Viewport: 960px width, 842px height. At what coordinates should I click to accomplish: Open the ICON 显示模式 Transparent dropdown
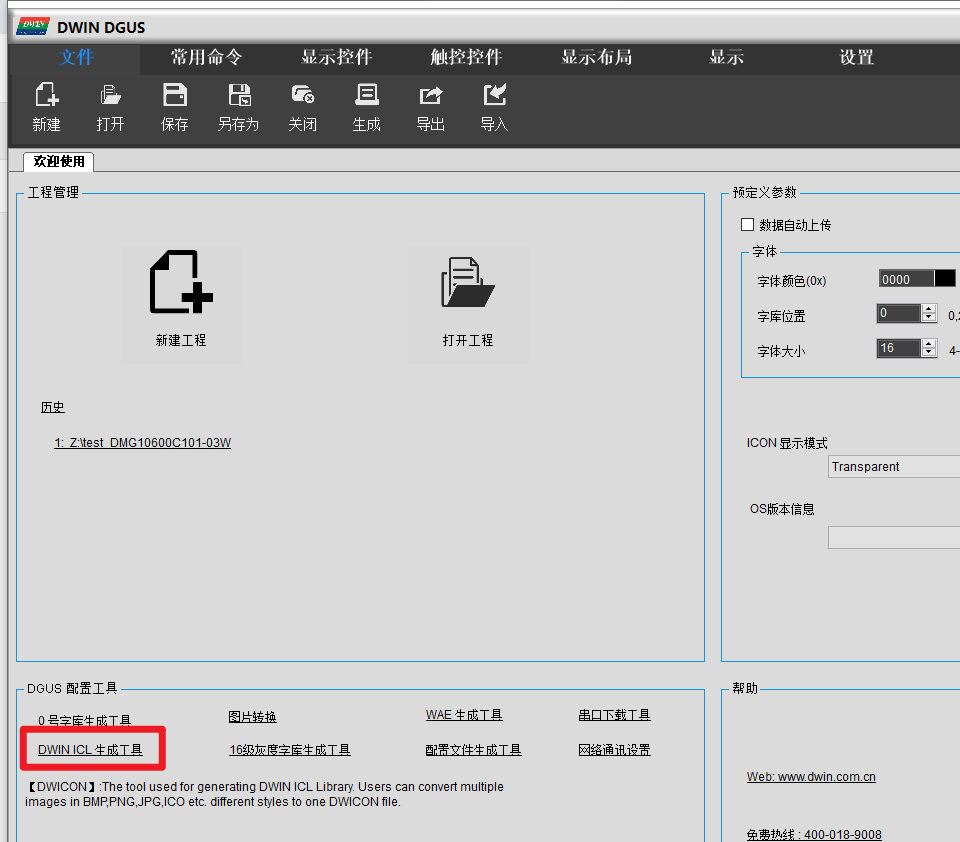[894, 467]
